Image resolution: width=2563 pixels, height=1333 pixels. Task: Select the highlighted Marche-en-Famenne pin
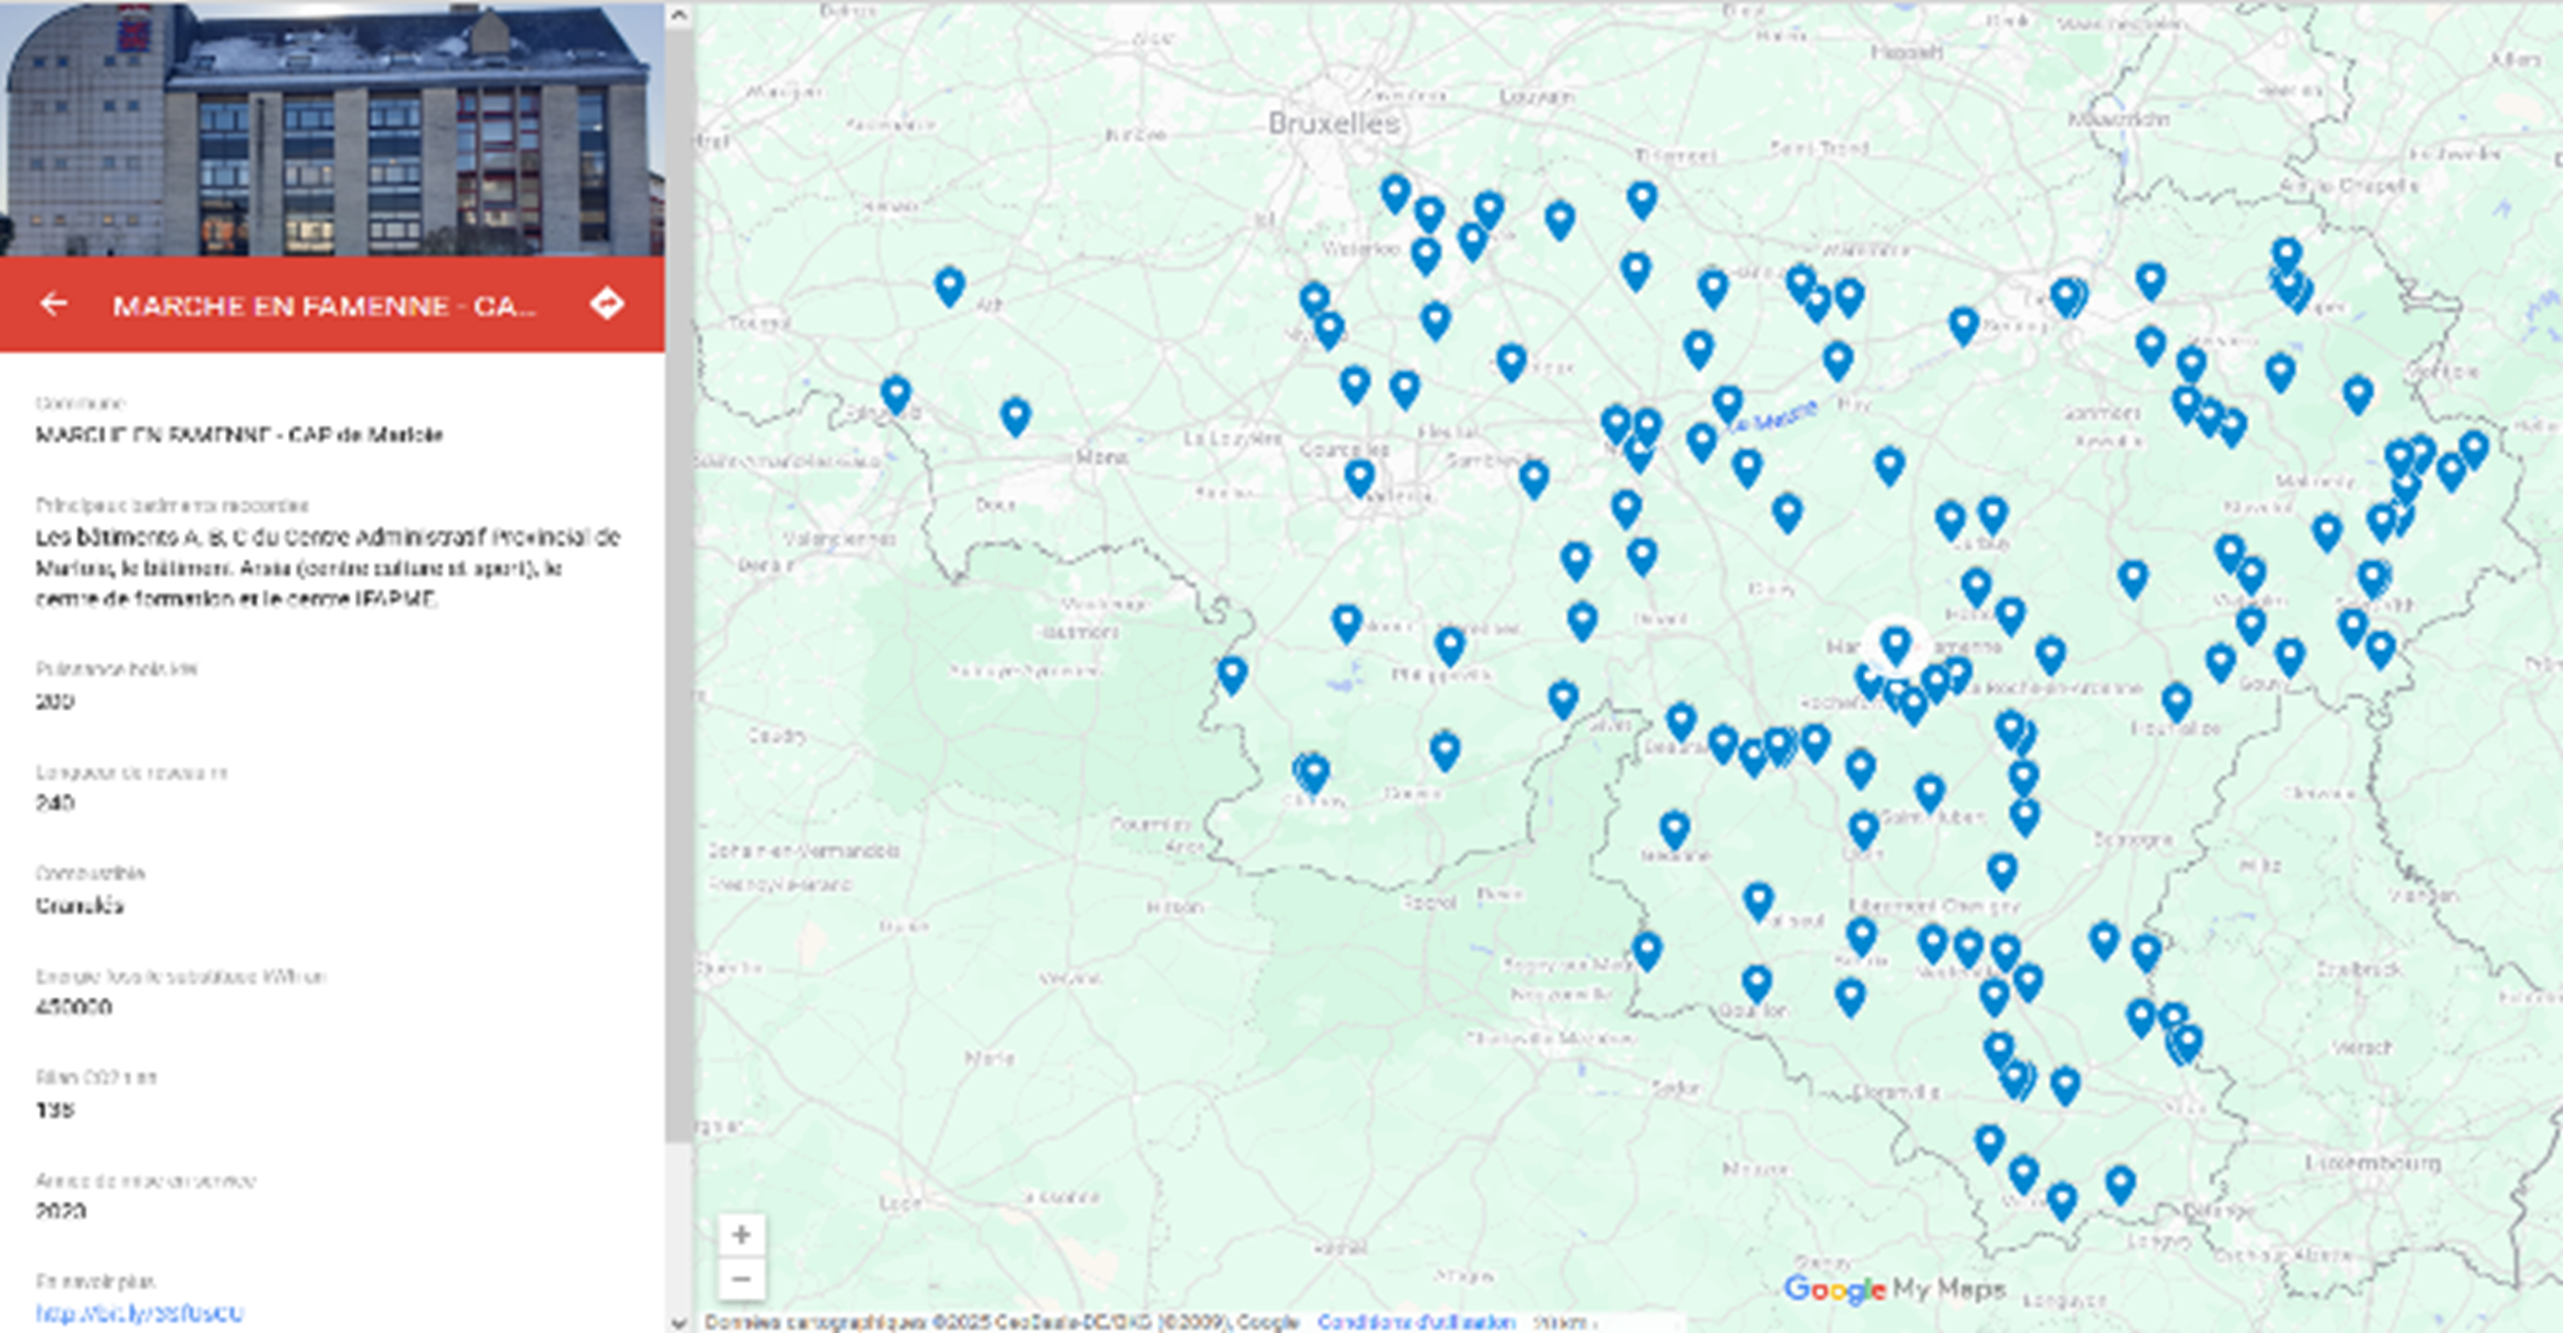[1896, 645]
